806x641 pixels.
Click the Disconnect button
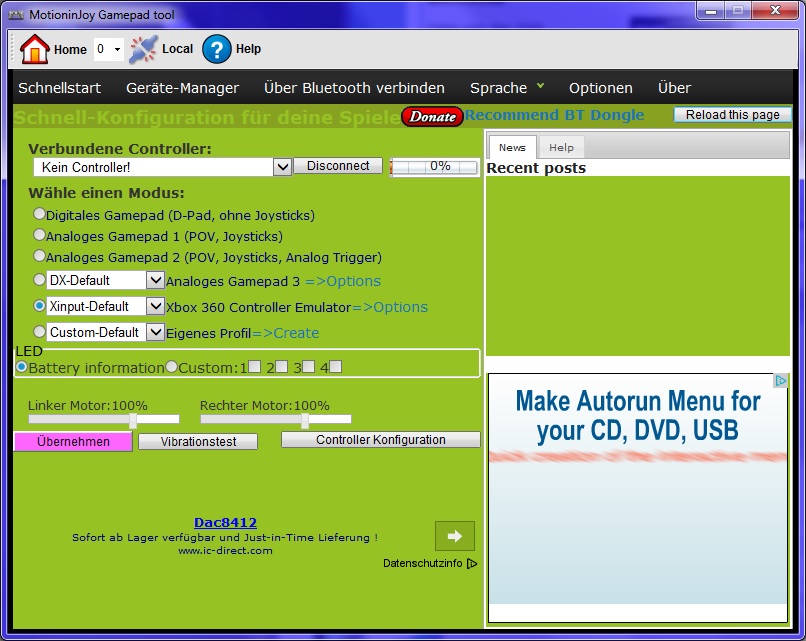pos(338,166)
